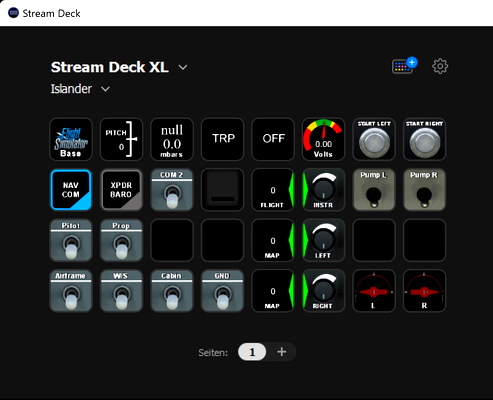The height and width of the screenshot is (400, 493).
Task: Open the NAV COM folder key
Action: coord(71,190)
